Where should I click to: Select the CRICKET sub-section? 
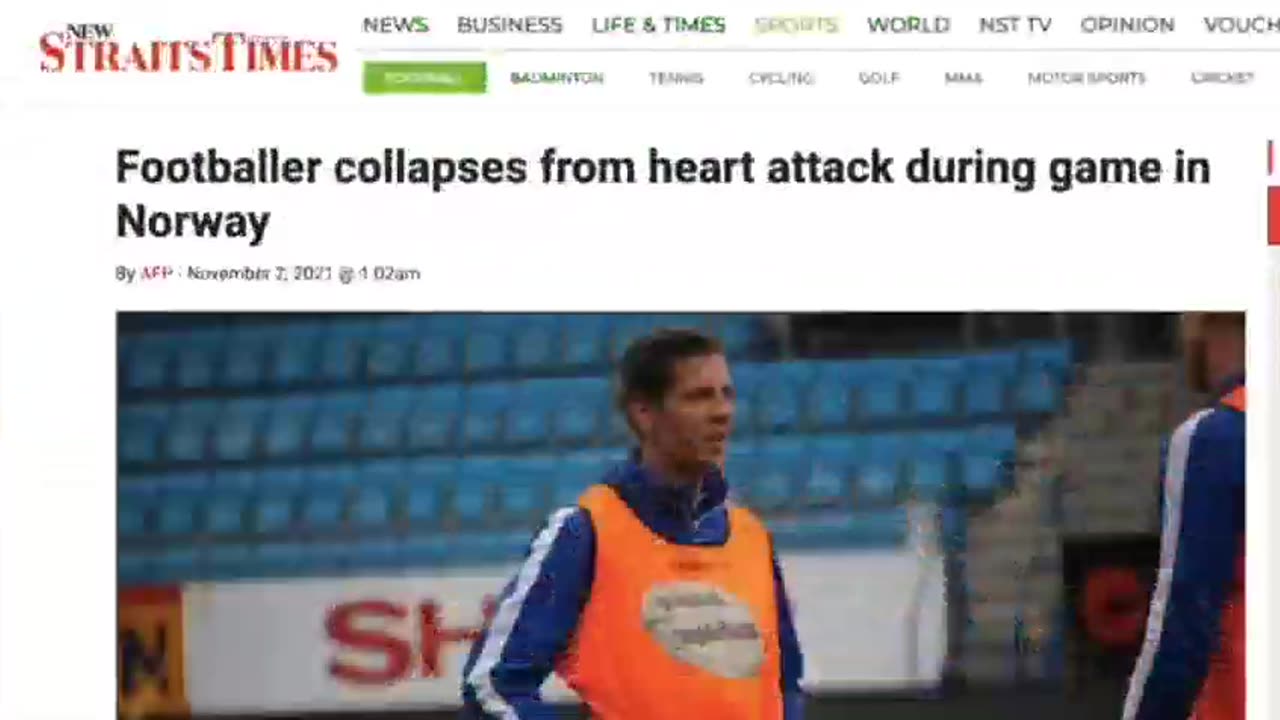(1222, 78)
